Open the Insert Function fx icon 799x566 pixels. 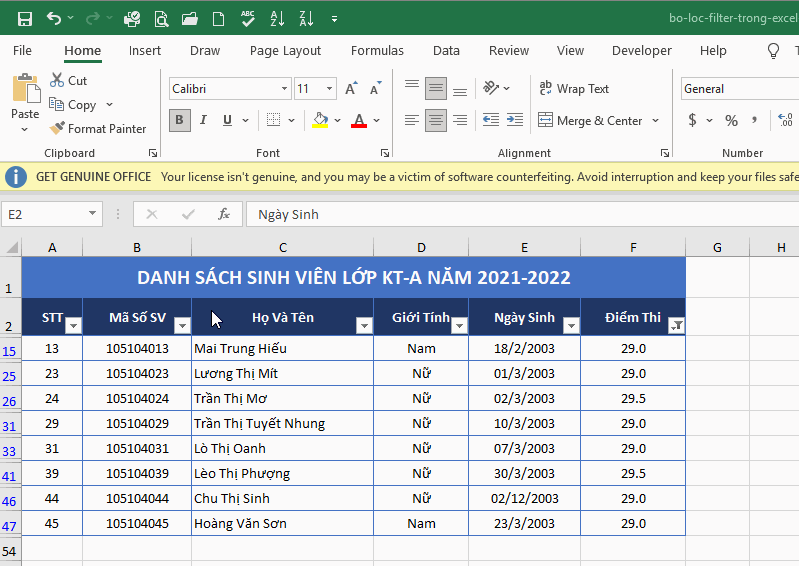(x=224, y=214)
